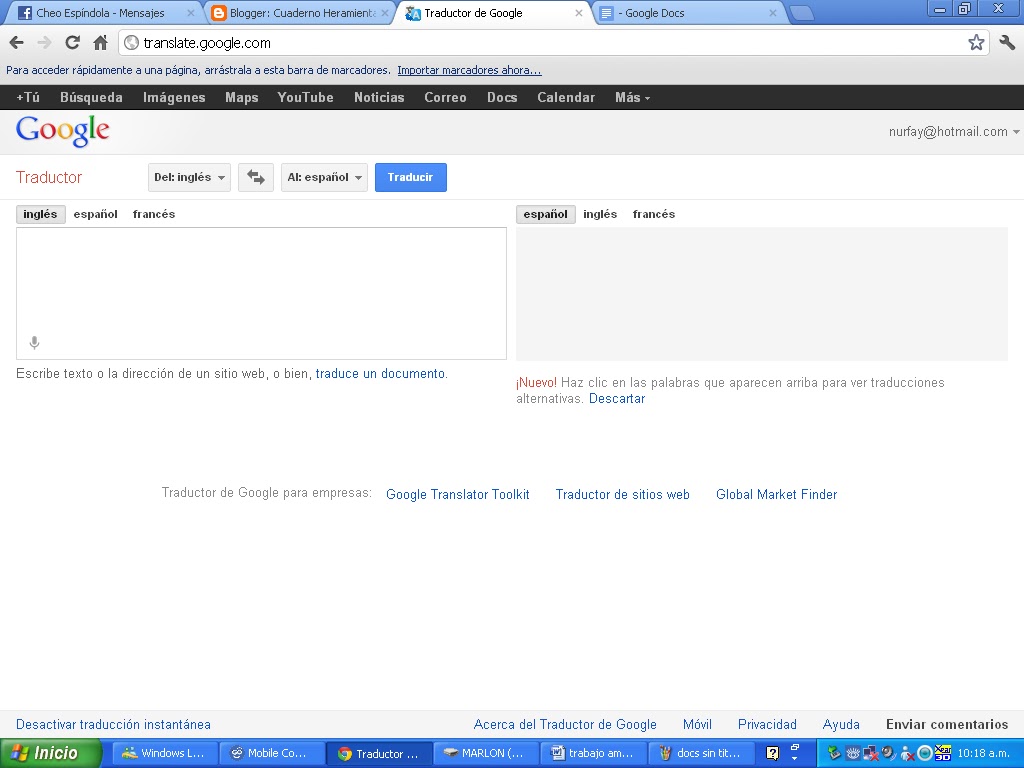The width and height of the screenshot is (1024, 768).
Task: Select inglés as target language
Action: 600,214
